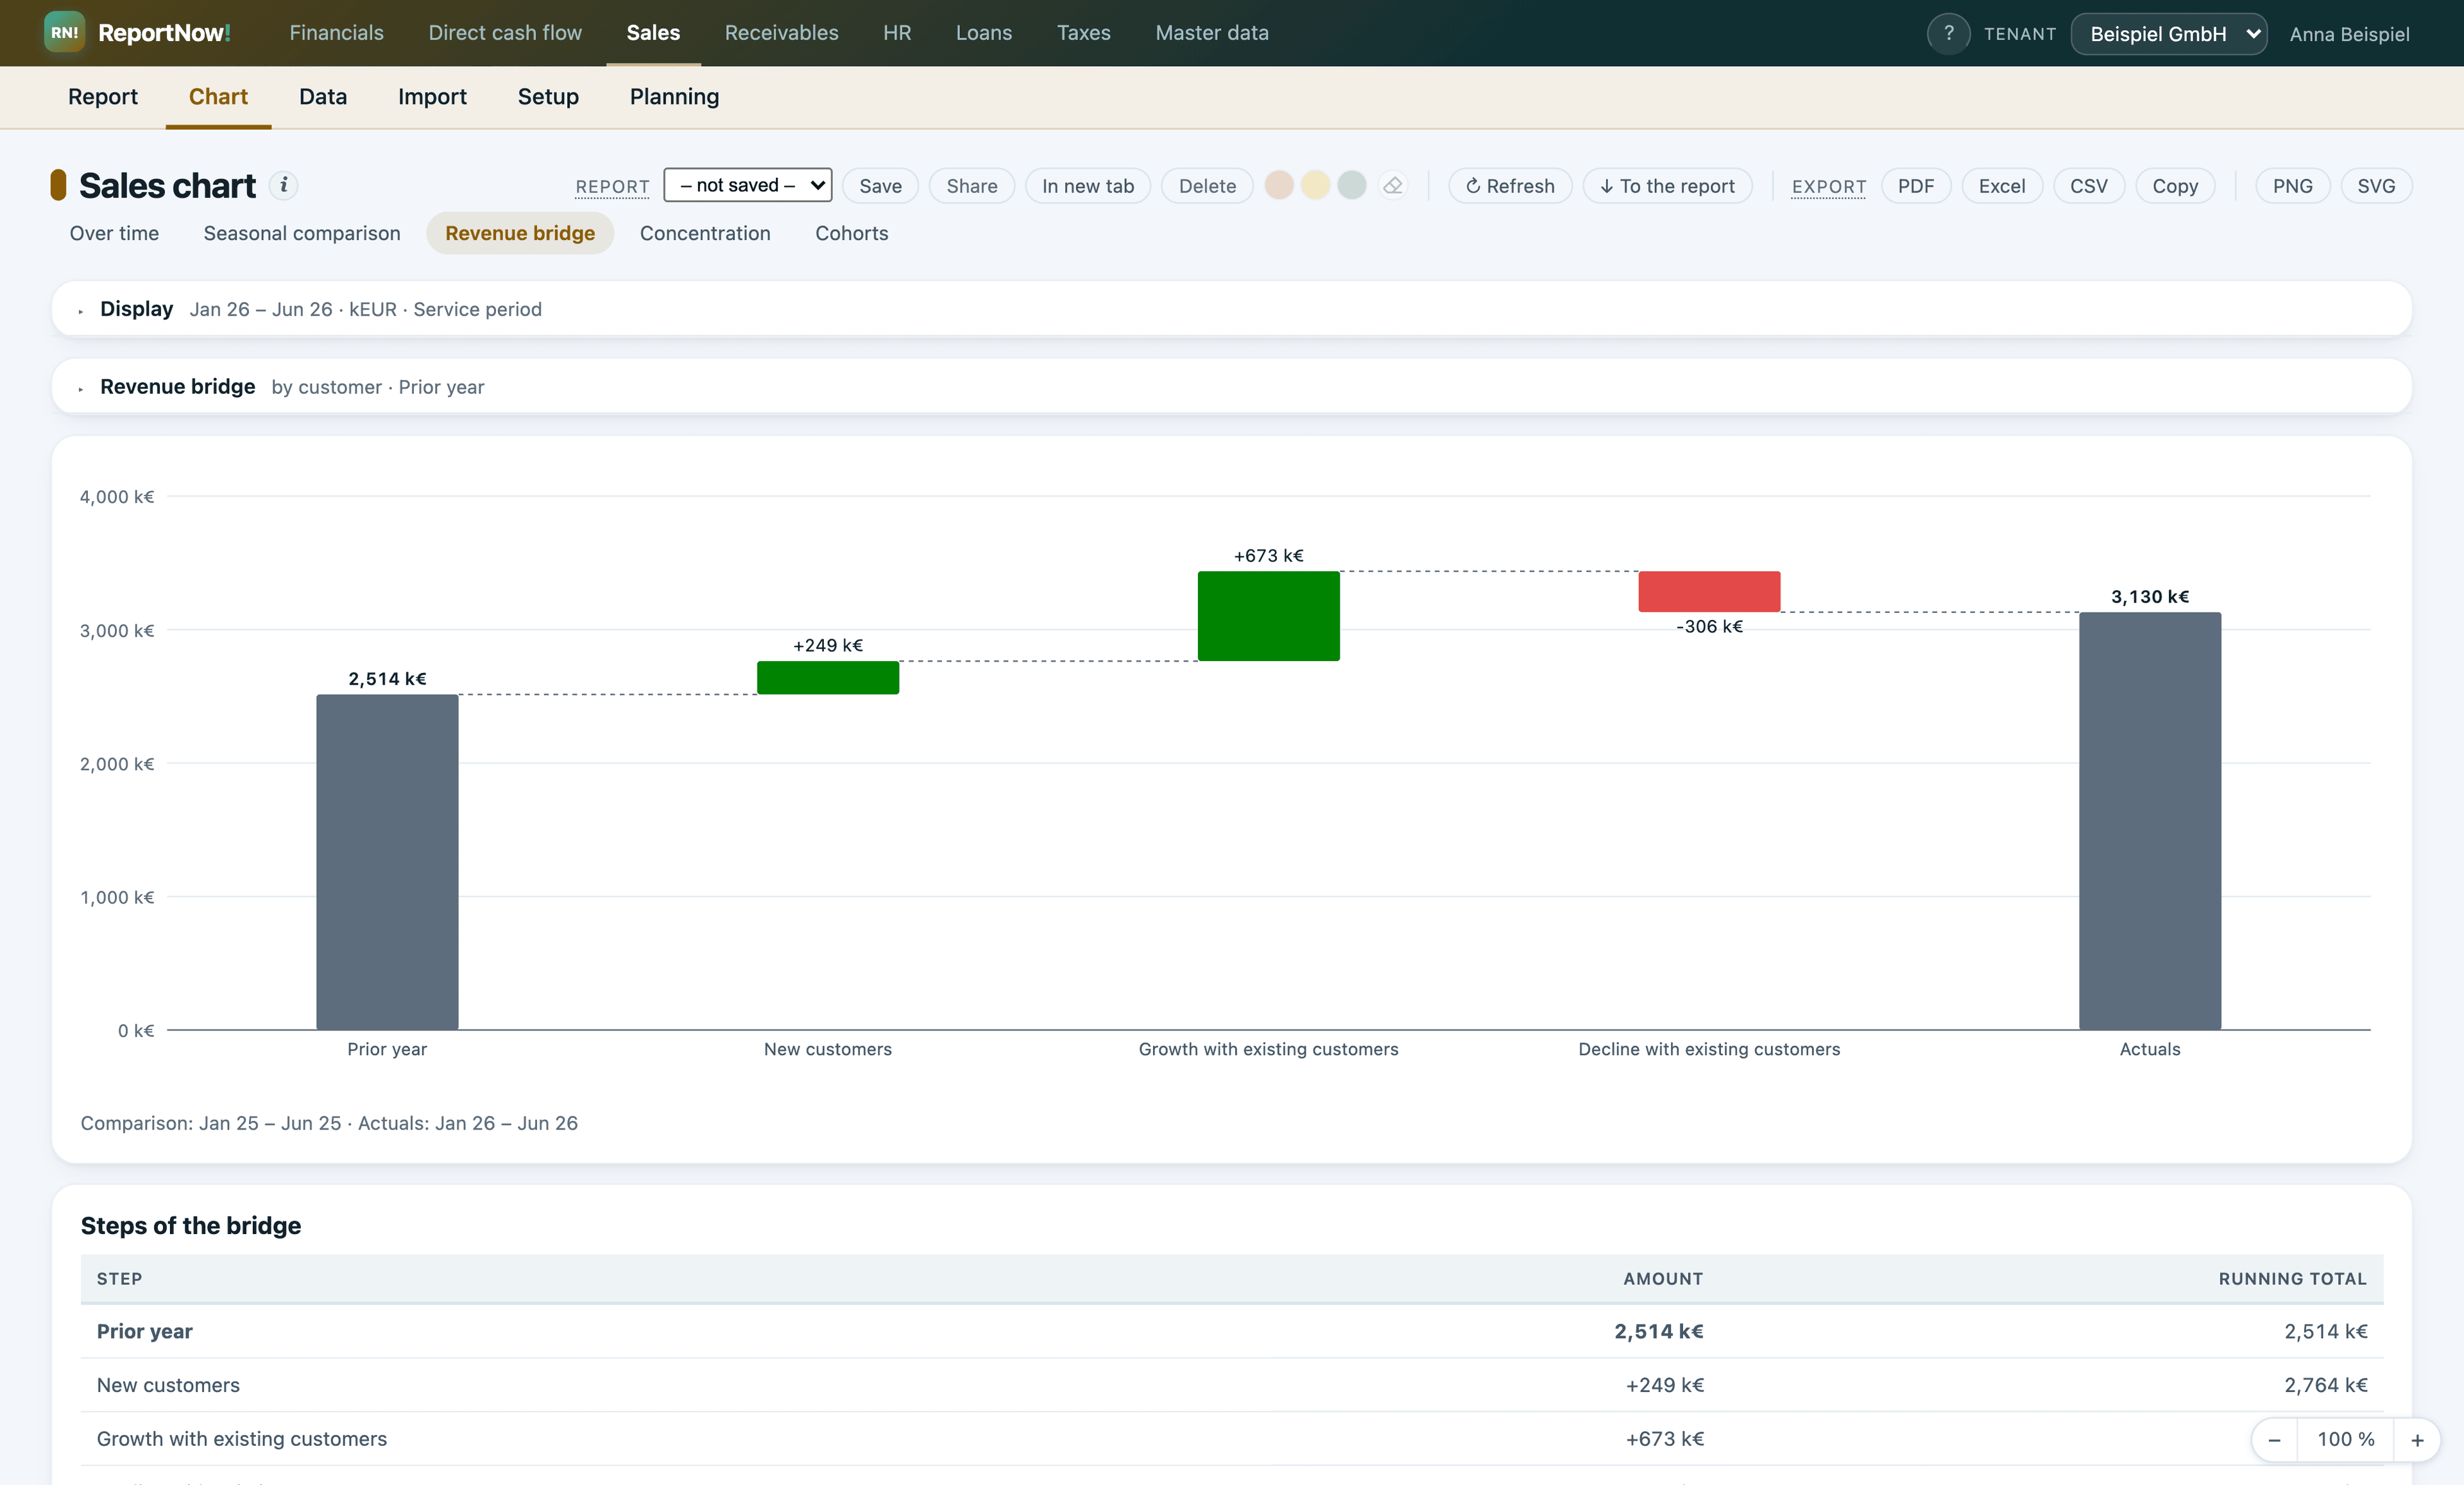Export the chart as PNG
This screenshot has height=1485, width=2464.
coord(2292,186)
